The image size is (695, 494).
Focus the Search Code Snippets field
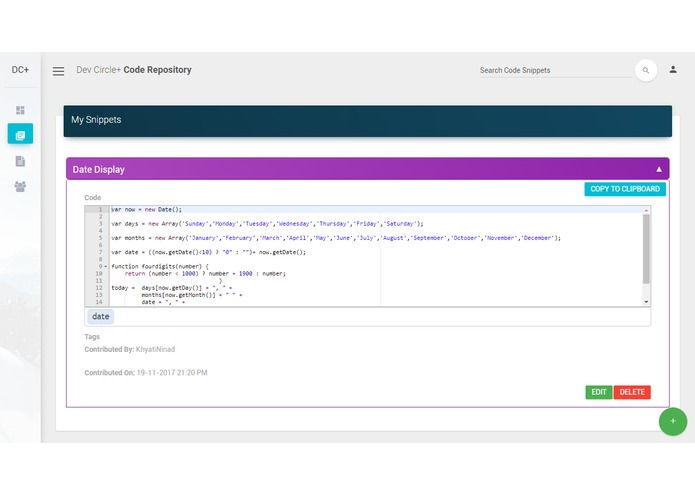pyautogui.click(x=556, y=70)
